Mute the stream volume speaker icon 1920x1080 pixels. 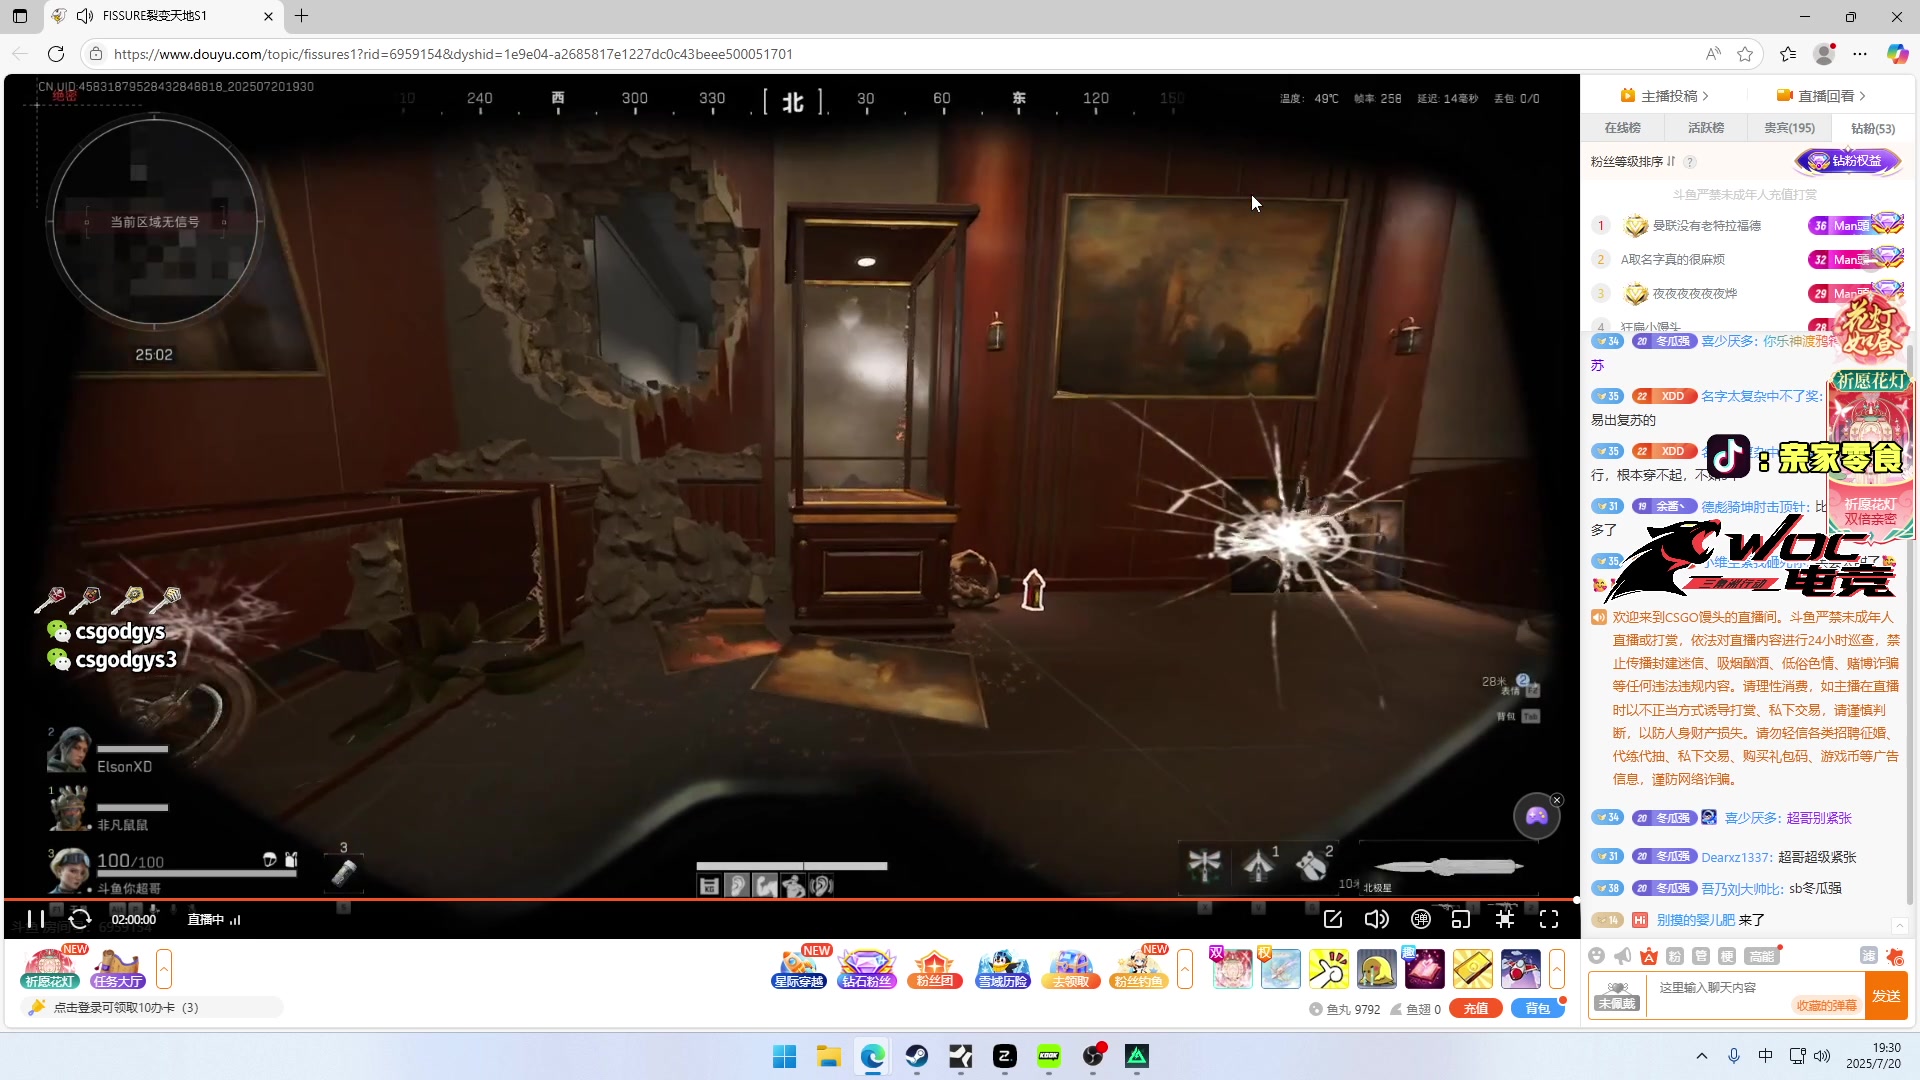pos(1377,919)
